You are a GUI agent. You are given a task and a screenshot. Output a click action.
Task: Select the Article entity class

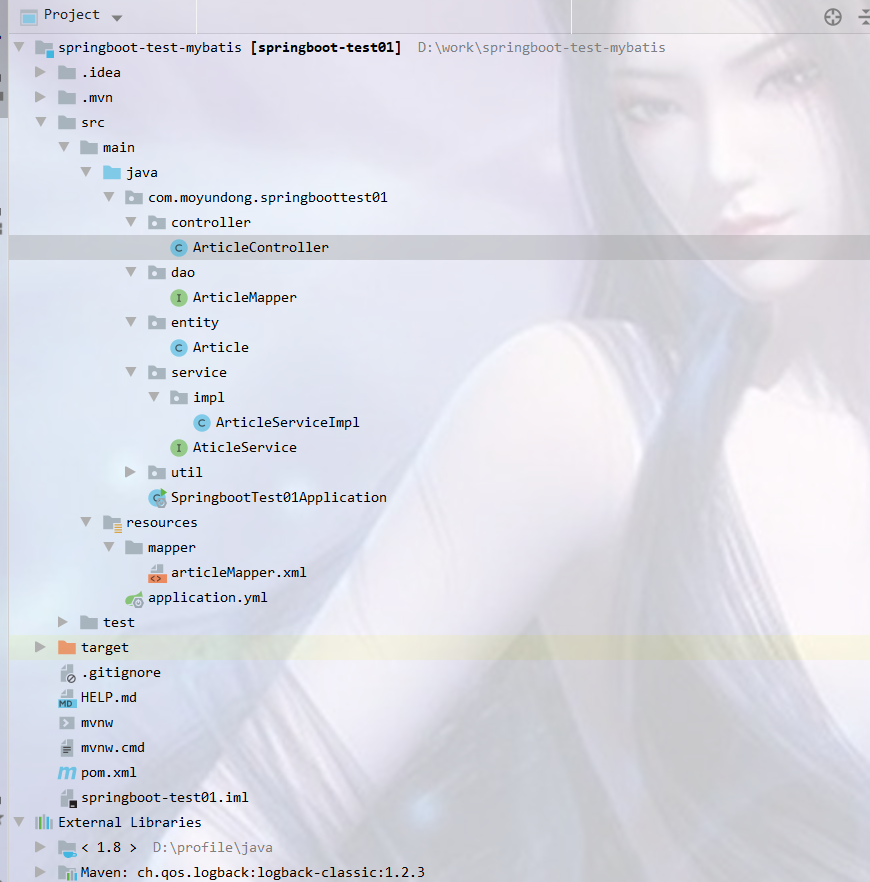pos(220,348)
